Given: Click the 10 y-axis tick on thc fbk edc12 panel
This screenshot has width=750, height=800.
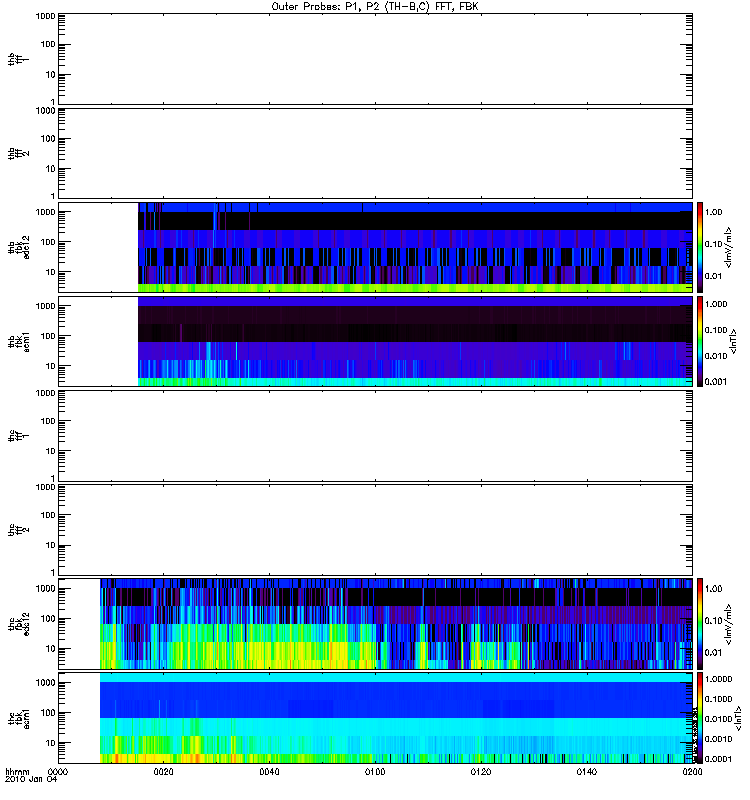Looking at the screenshot, I should tap(51, 649).
